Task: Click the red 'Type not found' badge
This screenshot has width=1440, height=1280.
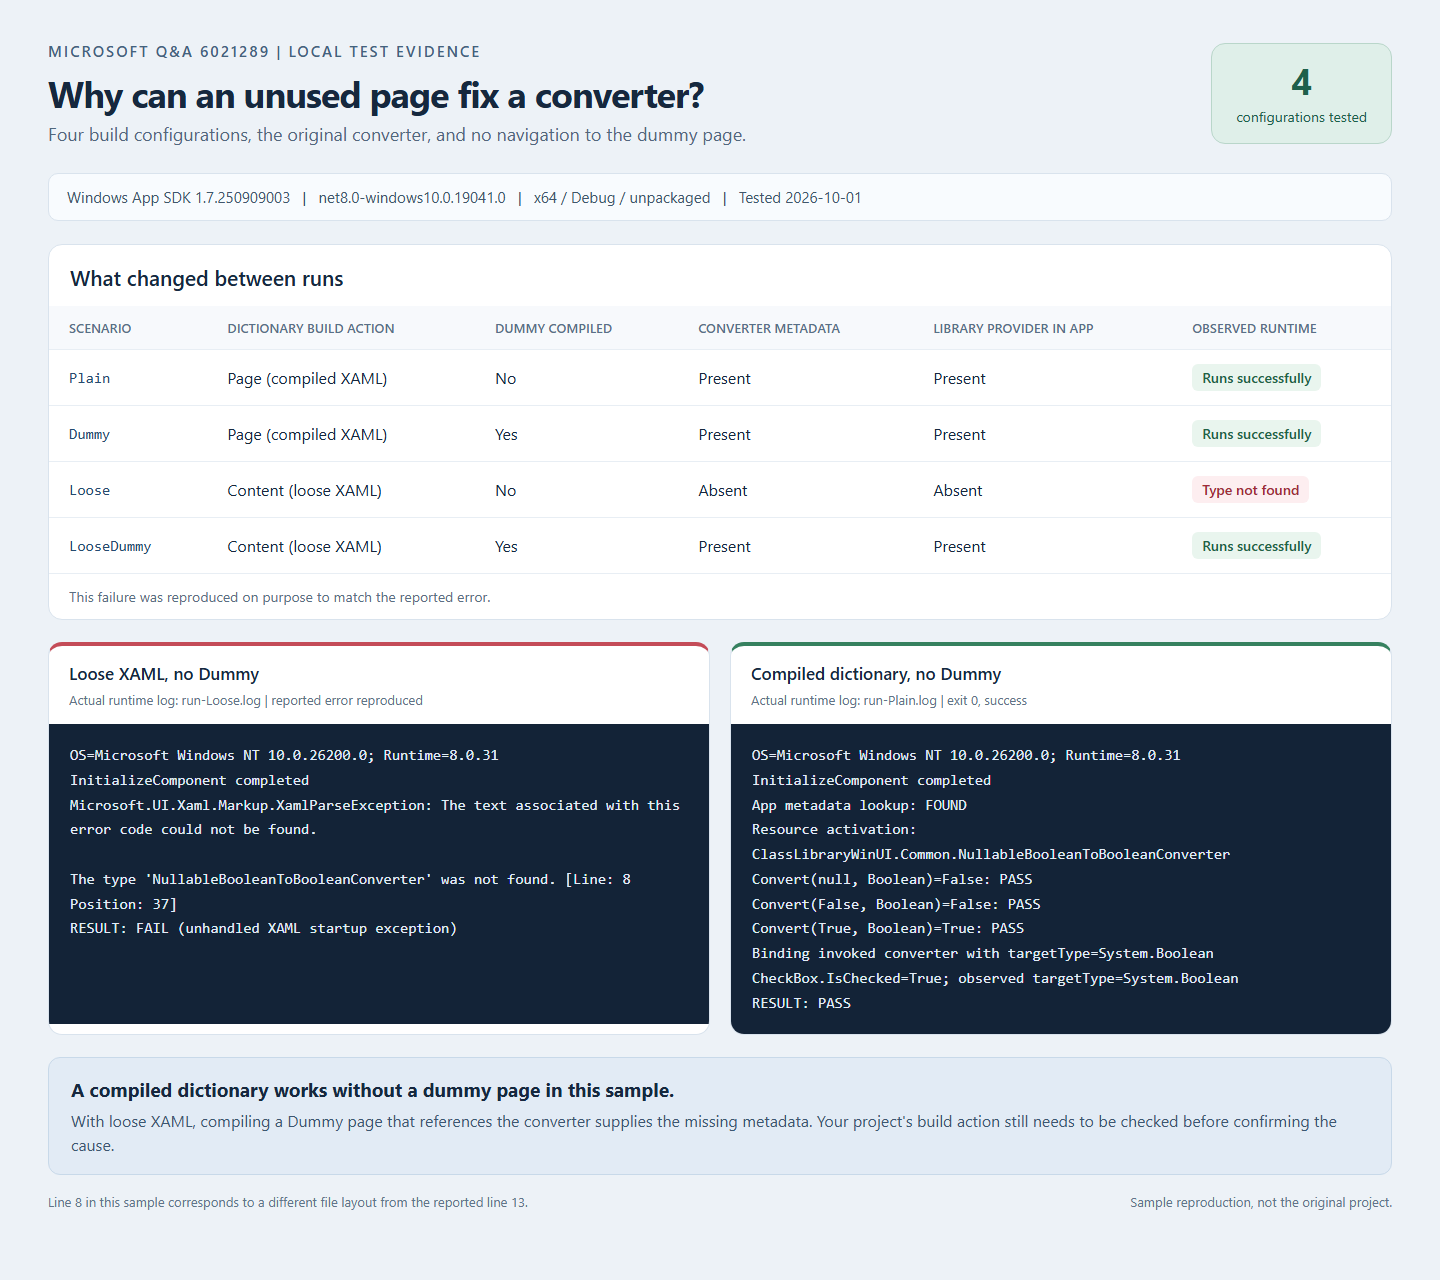Action: [1250, 490]
